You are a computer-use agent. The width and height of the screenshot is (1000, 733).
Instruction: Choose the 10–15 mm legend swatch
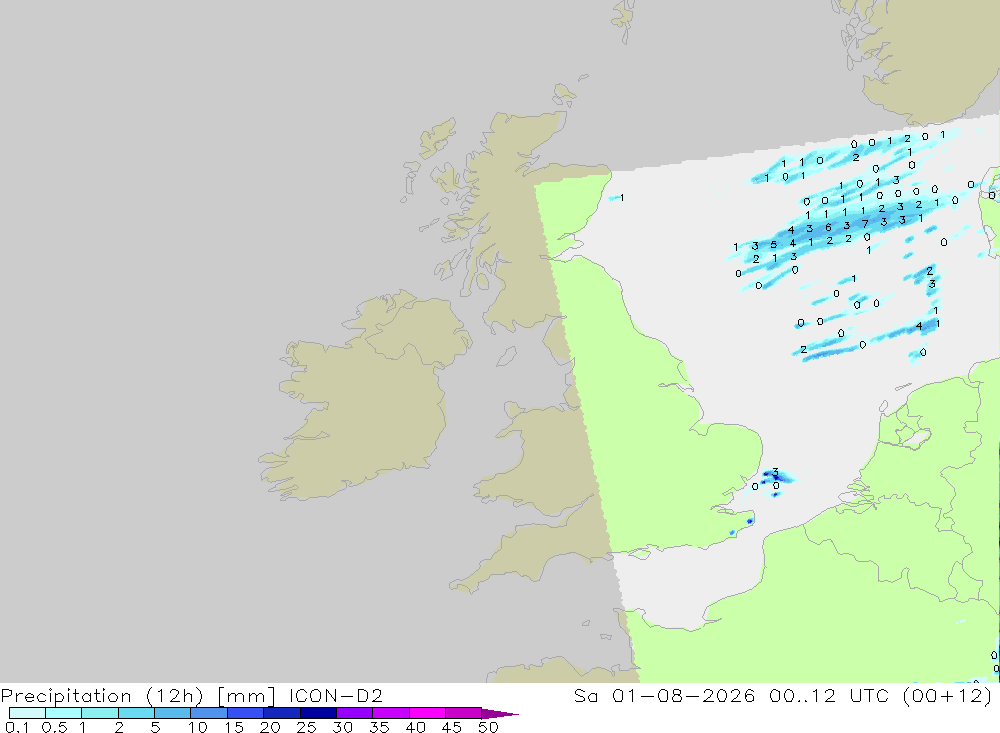209,713
